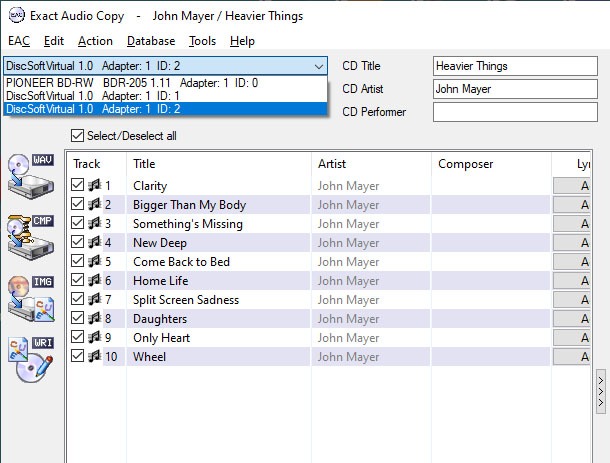The height and width of the screenshot is (463, 610).
Task: Click the lyrics button for Wheel
Action: click(571, 356)
